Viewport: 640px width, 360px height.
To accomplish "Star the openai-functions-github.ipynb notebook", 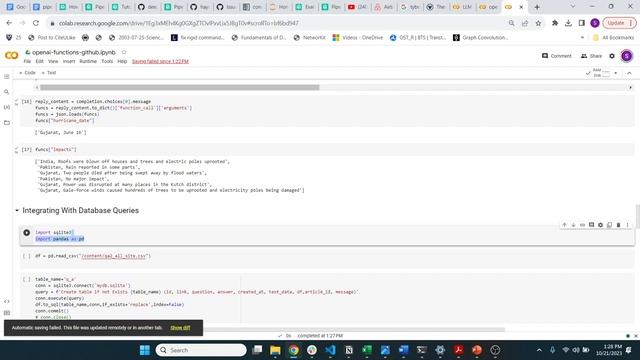I will [x=124, y=52].
